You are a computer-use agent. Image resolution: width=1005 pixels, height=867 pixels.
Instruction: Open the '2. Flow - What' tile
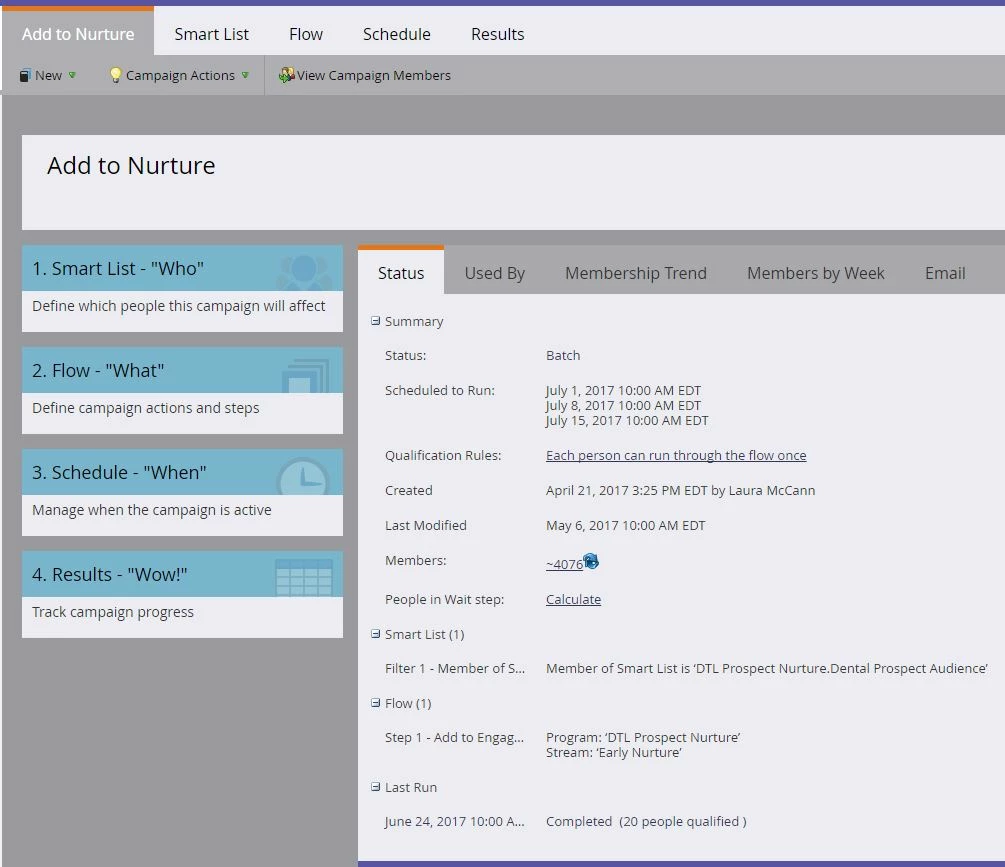point(182,370)
